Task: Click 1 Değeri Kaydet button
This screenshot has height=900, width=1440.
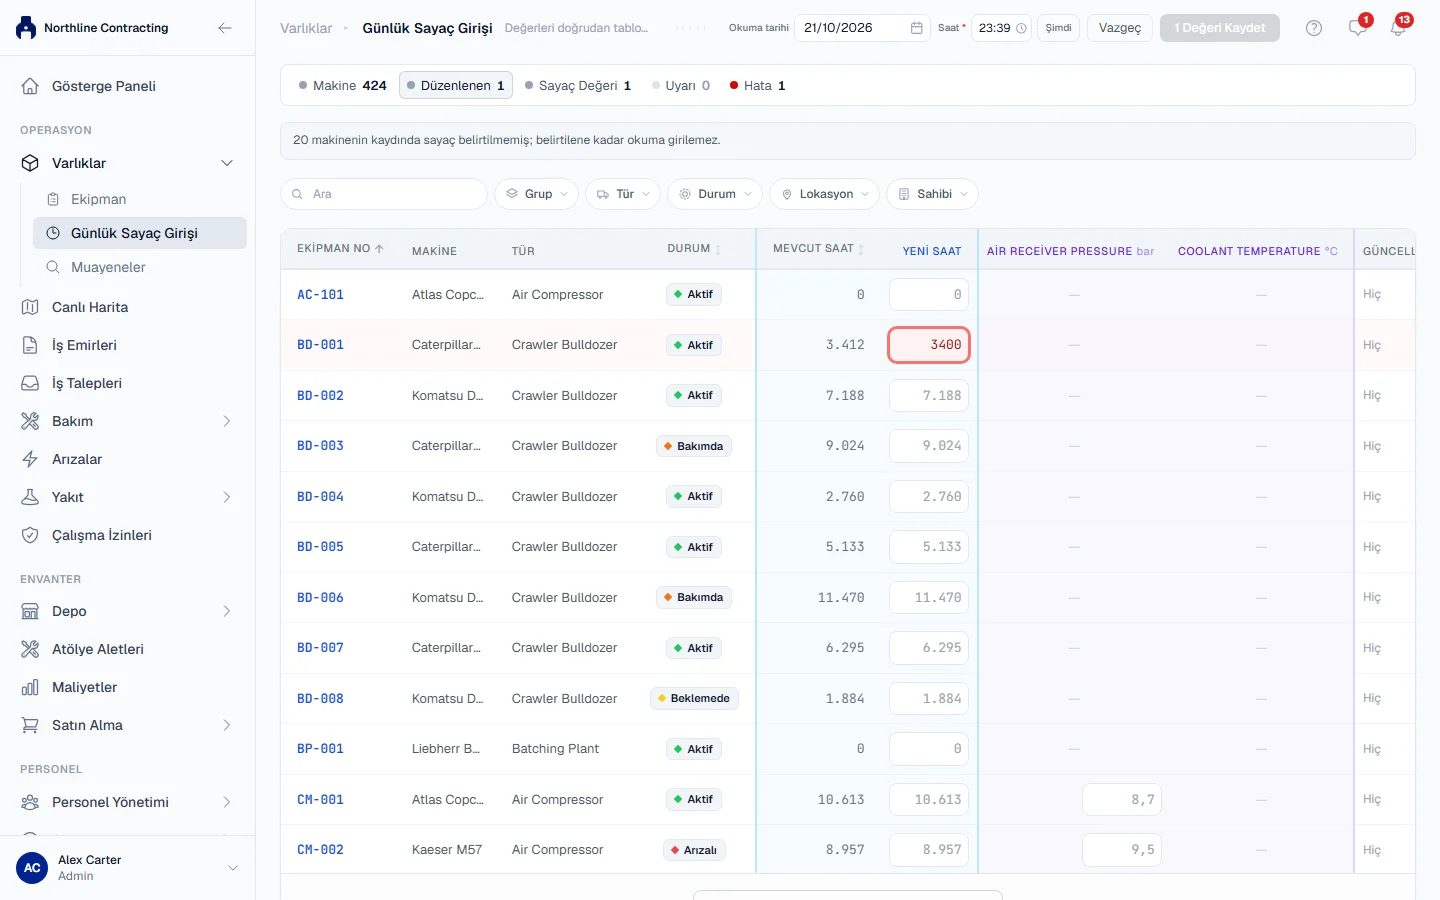Action: (x=1220, y=28)
